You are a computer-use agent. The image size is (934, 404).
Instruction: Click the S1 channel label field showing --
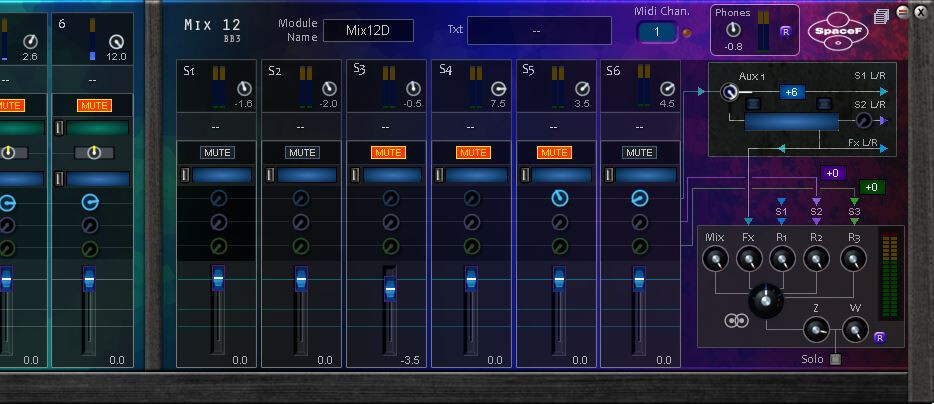tap(216, 126)
